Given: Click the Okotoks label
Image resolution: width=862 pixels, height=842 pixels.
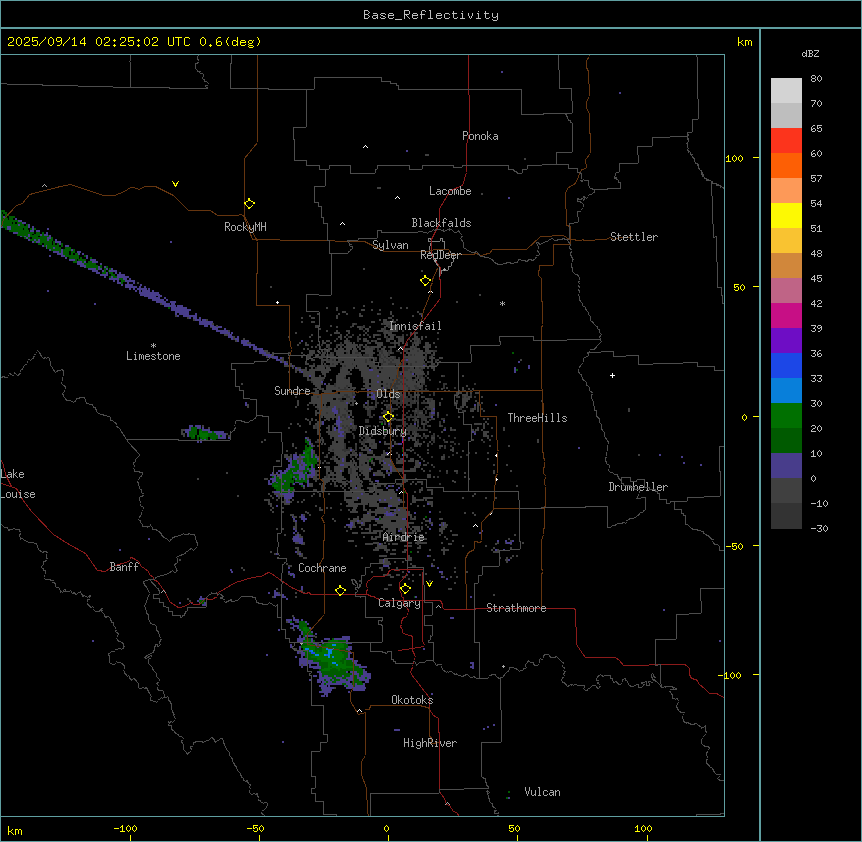Looking at the screenshot, I should 412,700.
